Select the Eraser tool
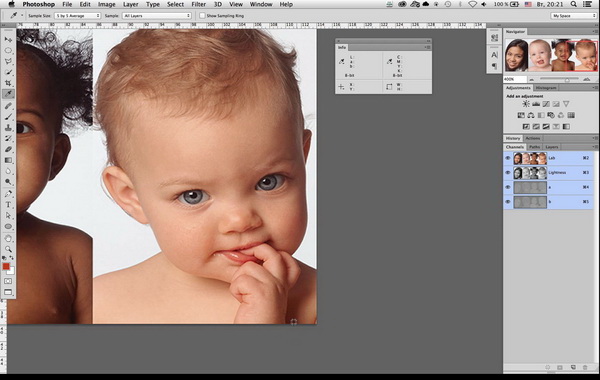 [x=8, y=149]
